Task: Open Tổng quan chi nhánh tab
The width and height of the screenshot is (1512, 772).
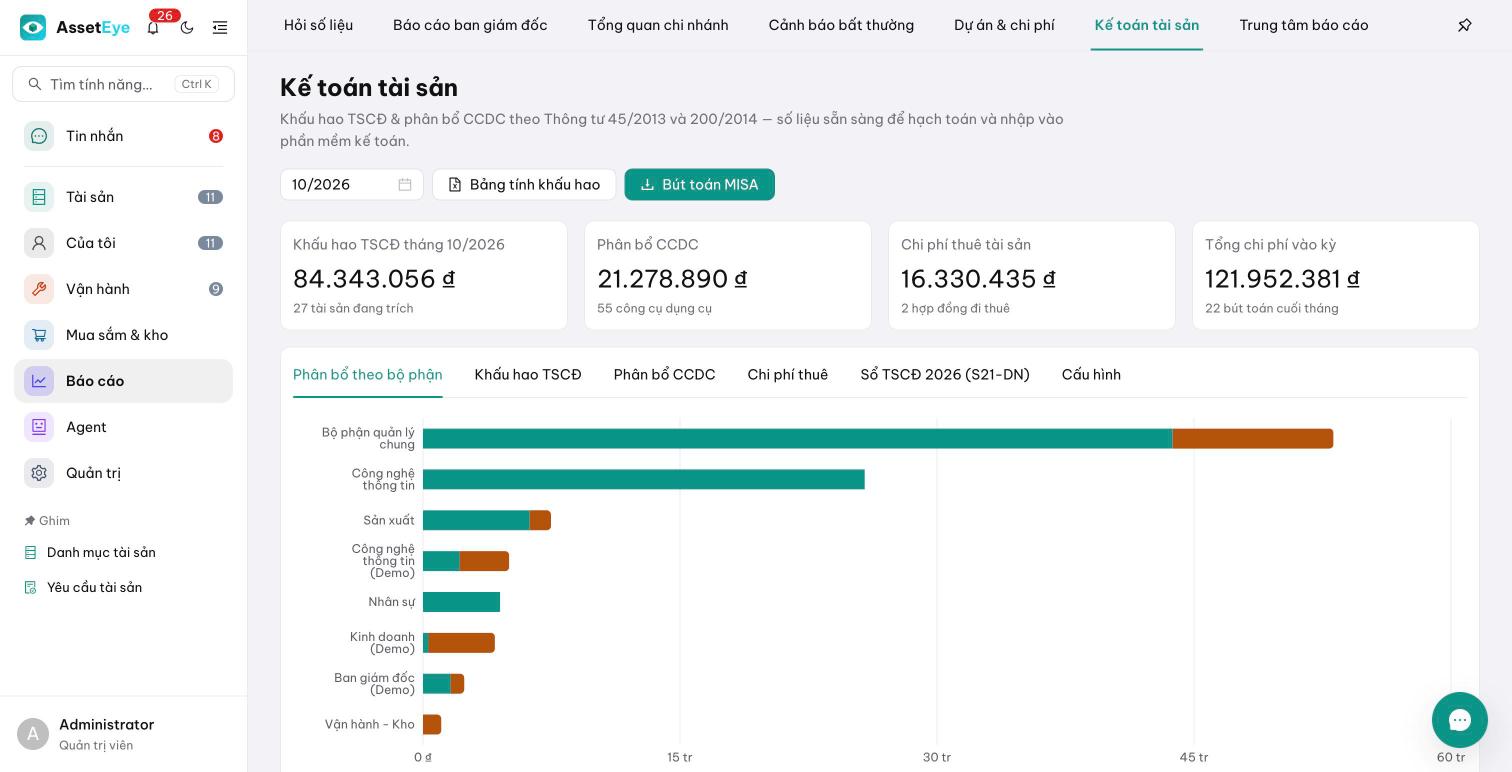Action: (658, 25)
